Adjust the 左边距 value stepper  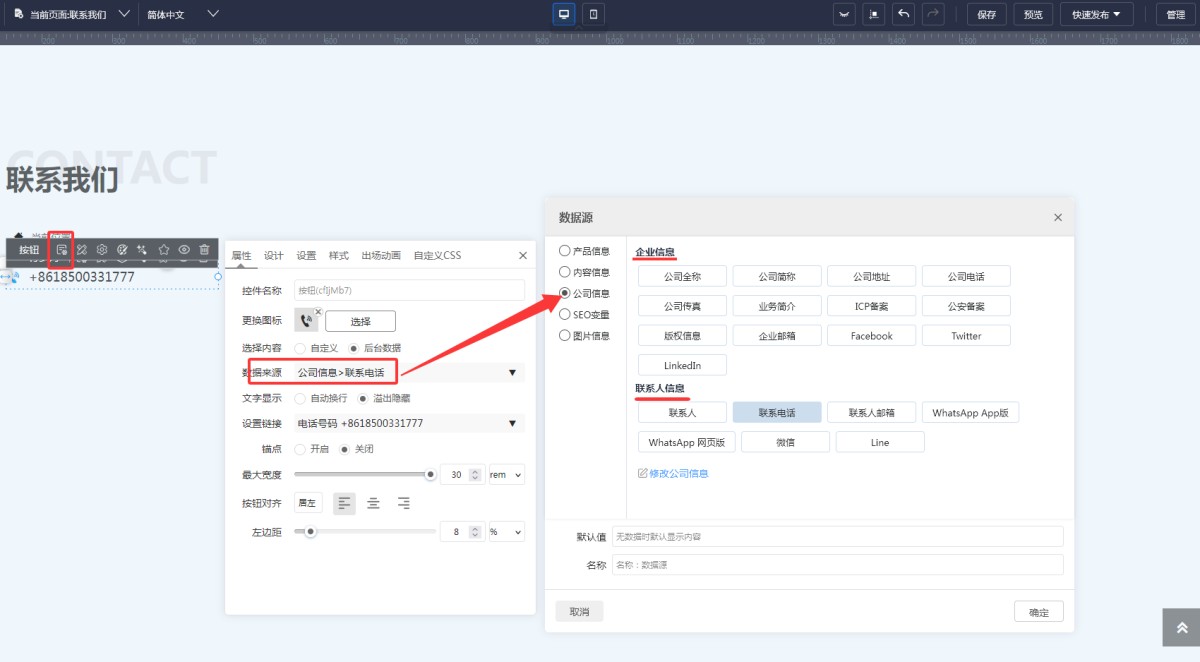(x=476, y=532)
